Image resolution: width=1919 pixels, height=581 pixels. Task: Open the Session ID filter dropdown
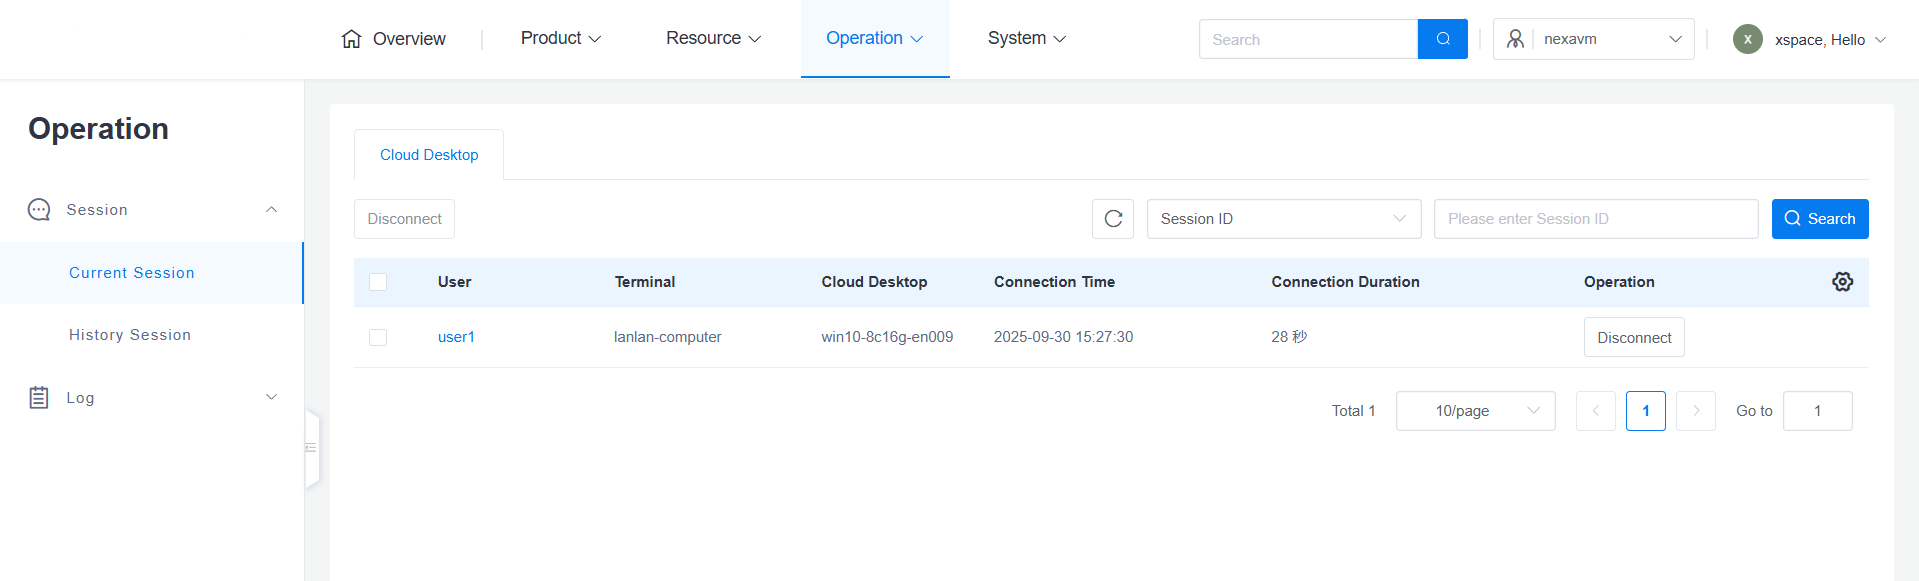pyautogui.click(x=1283, y=219)
